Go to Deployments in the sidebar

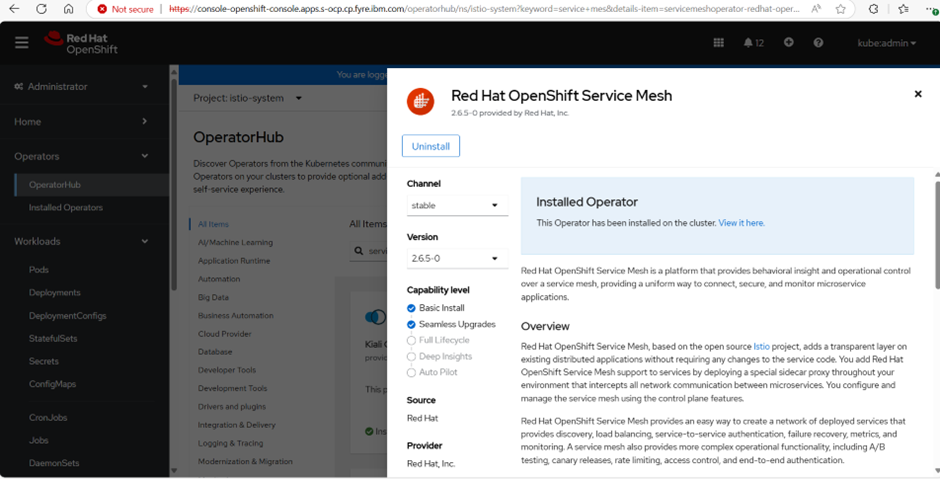click(55, 293)
